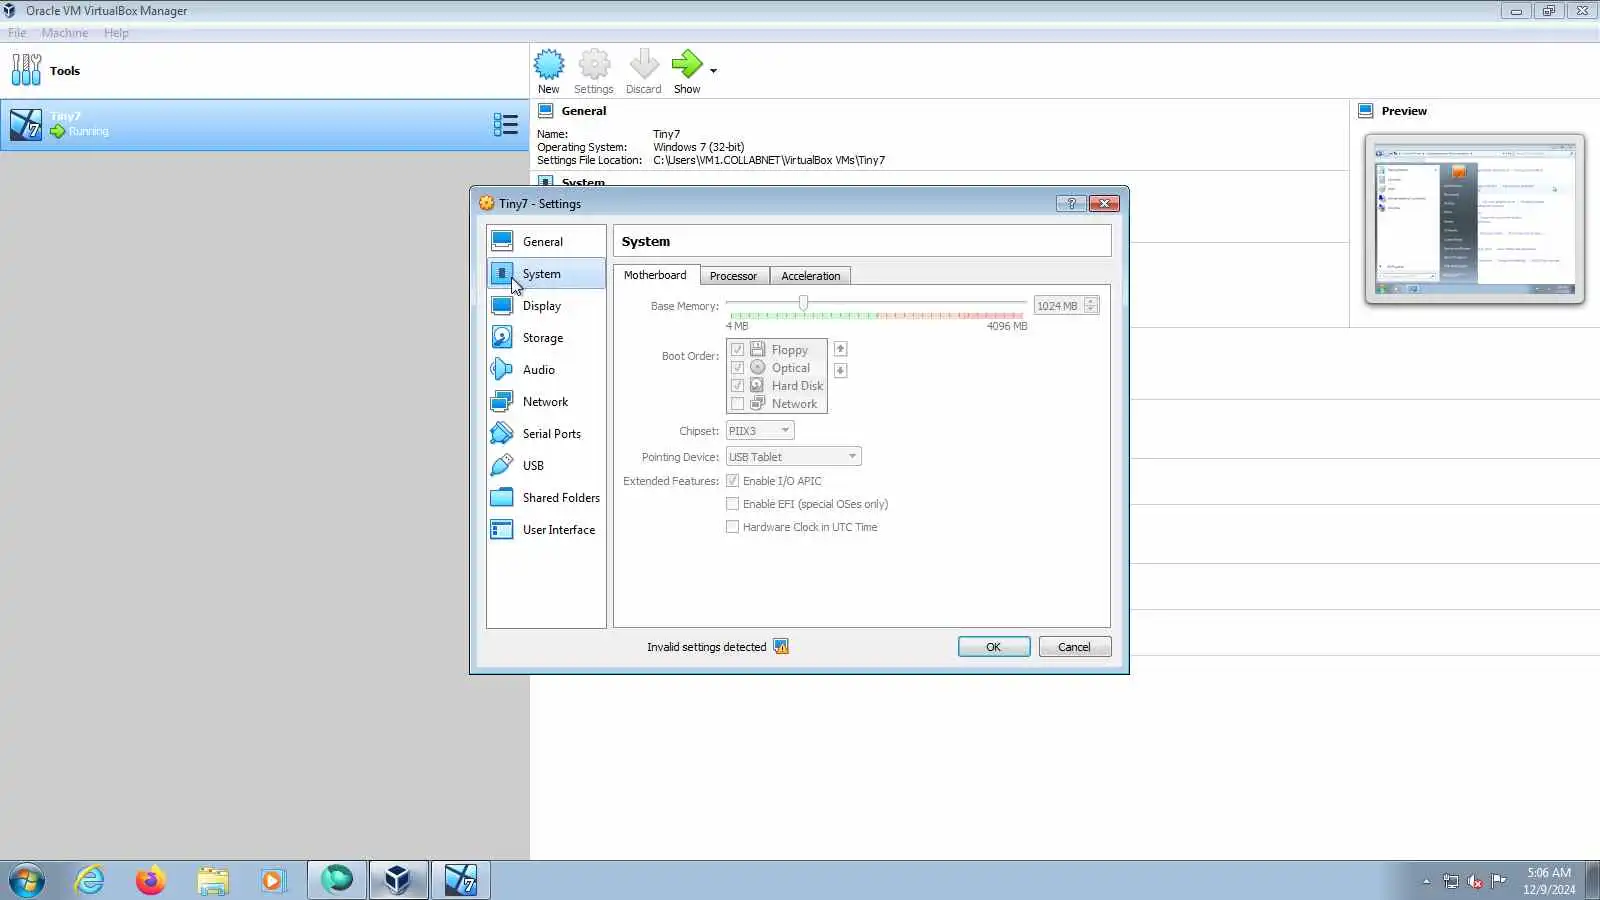
Task: Launch Firefox from the taskbar
Action: [x=151, y=880]
